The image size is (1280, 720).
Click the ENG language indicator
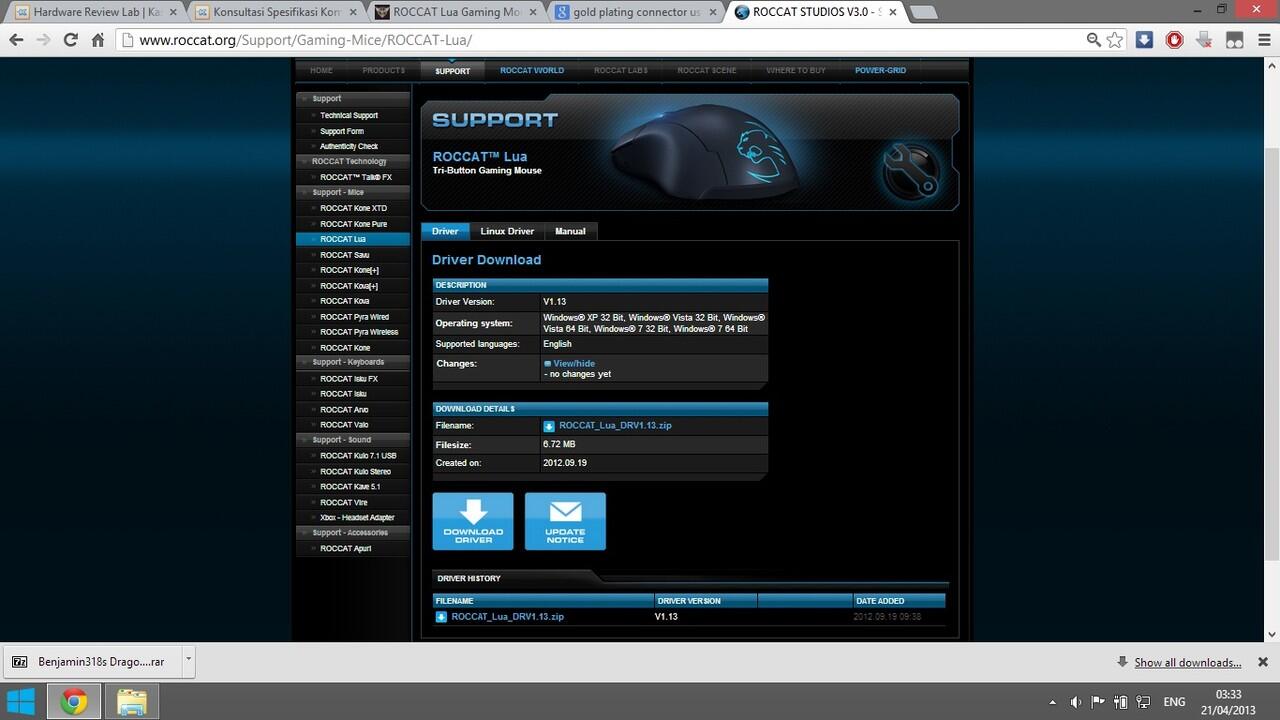point(1175,702)
